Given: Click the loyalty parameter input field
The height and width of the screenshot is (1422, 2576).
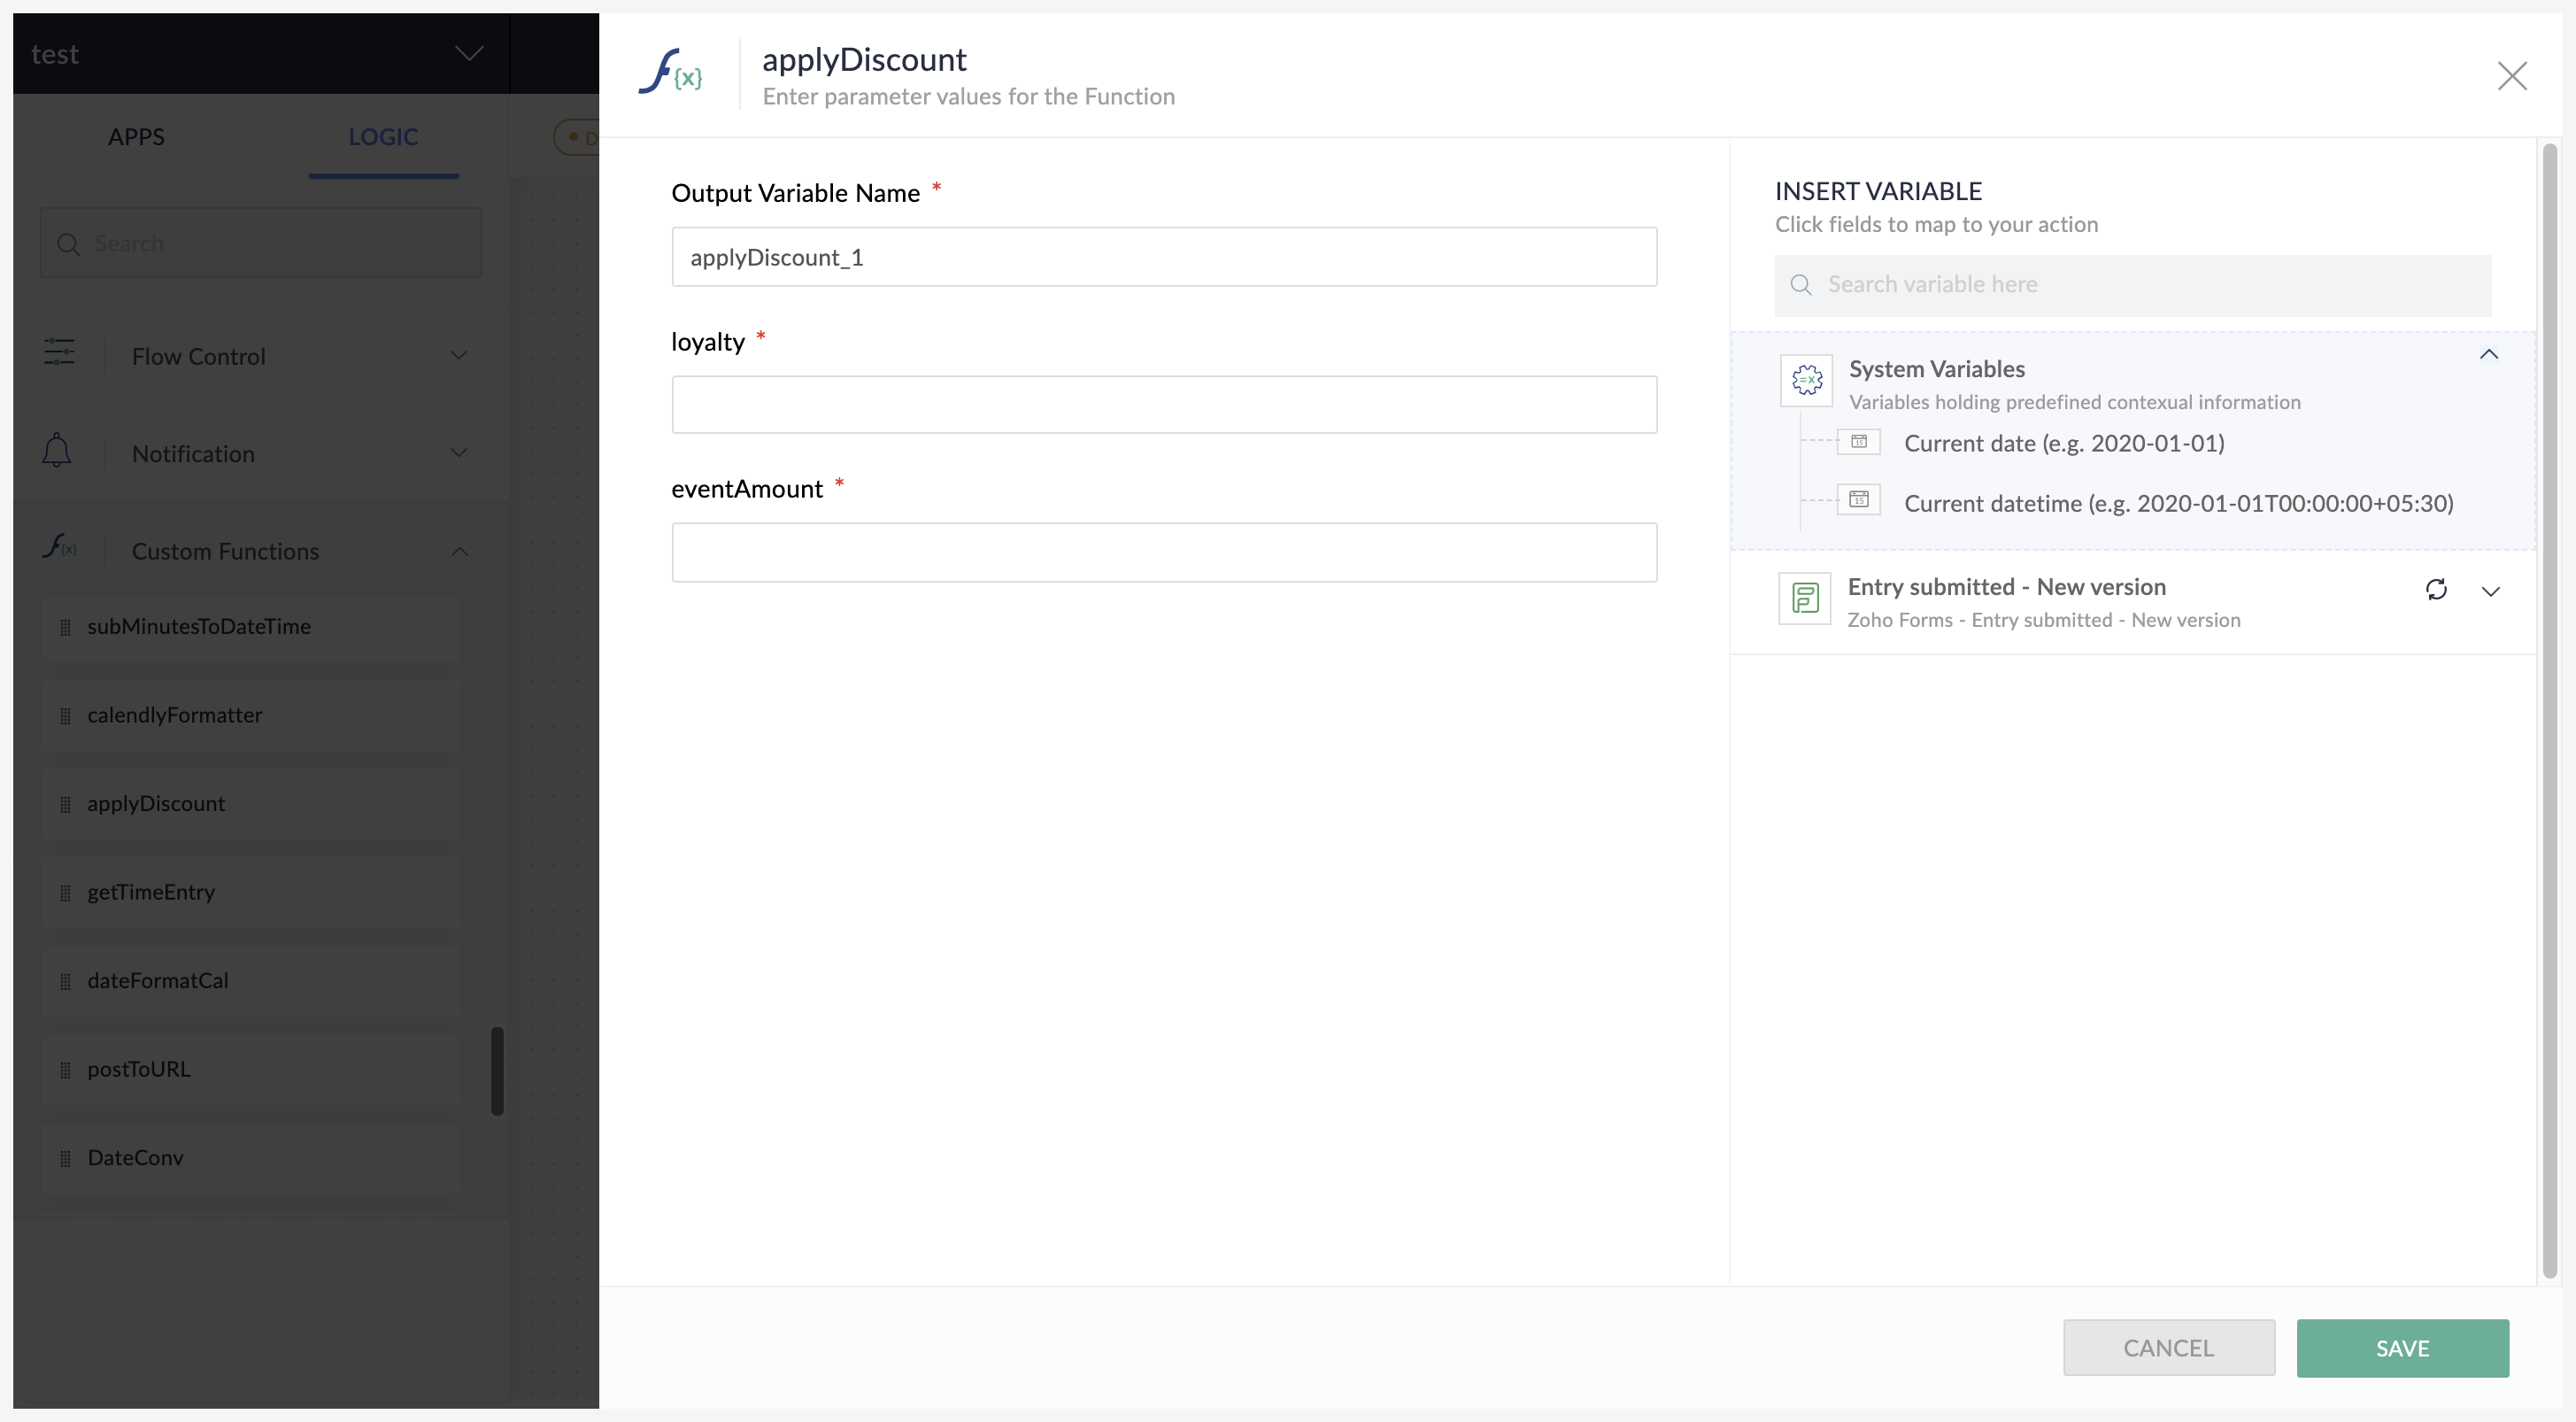Looking at the screenshot, I should (1163, 404).
